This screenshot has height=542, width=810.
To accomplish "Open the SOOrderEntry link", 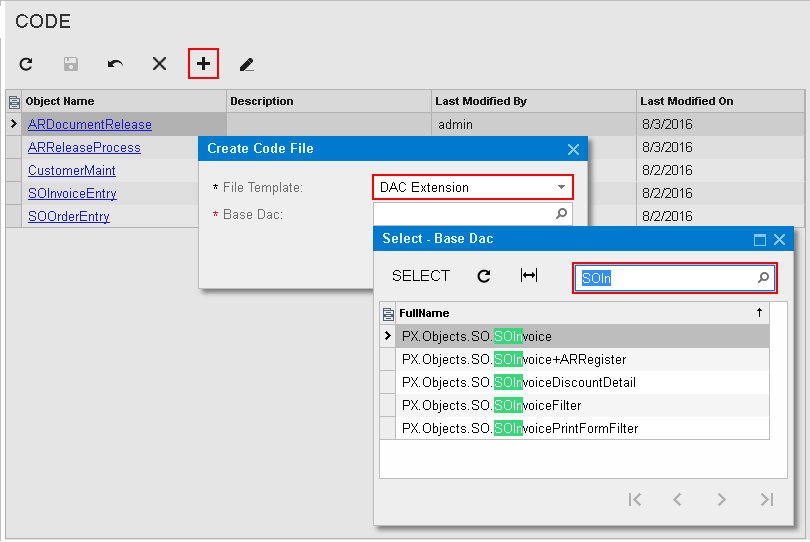I will click(x=69, y=216).
